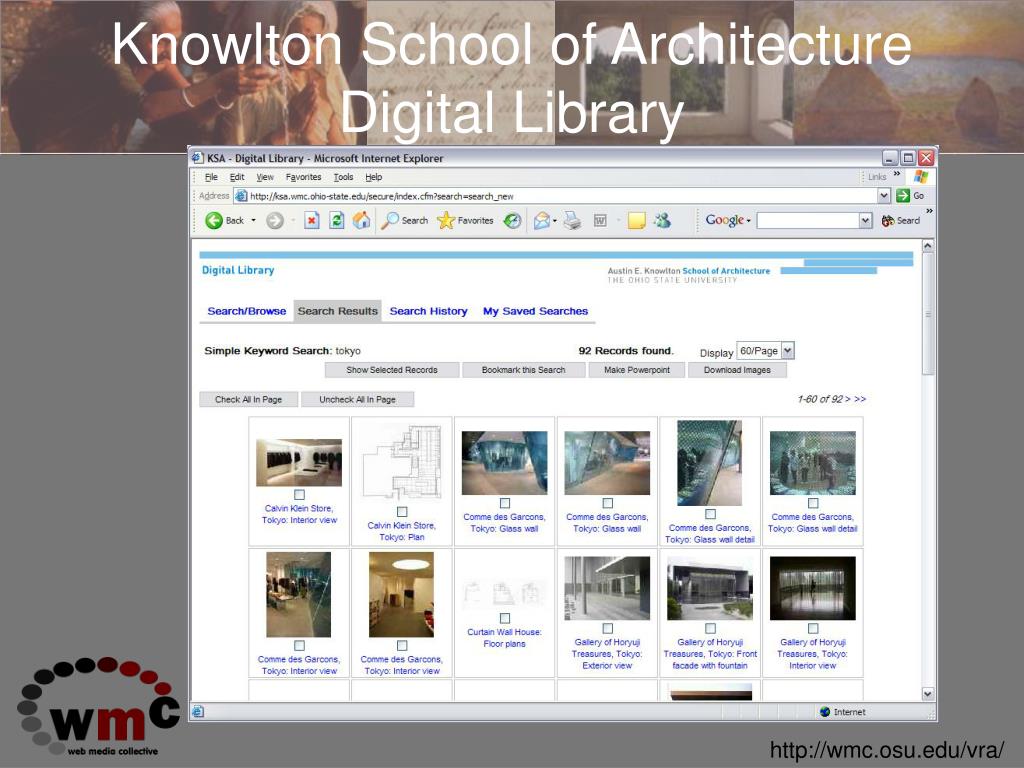Open Favorites star icon
The width and height of the screenshot is (1024, 768).
(x=446, y=221)
